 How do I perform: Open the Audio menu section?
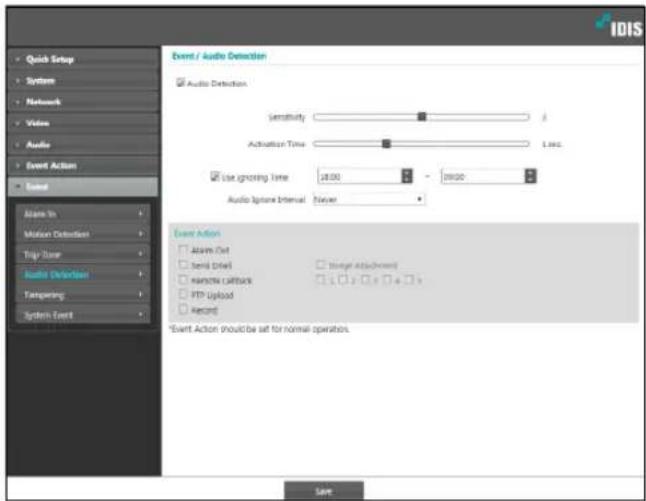(x=83, y=145)
